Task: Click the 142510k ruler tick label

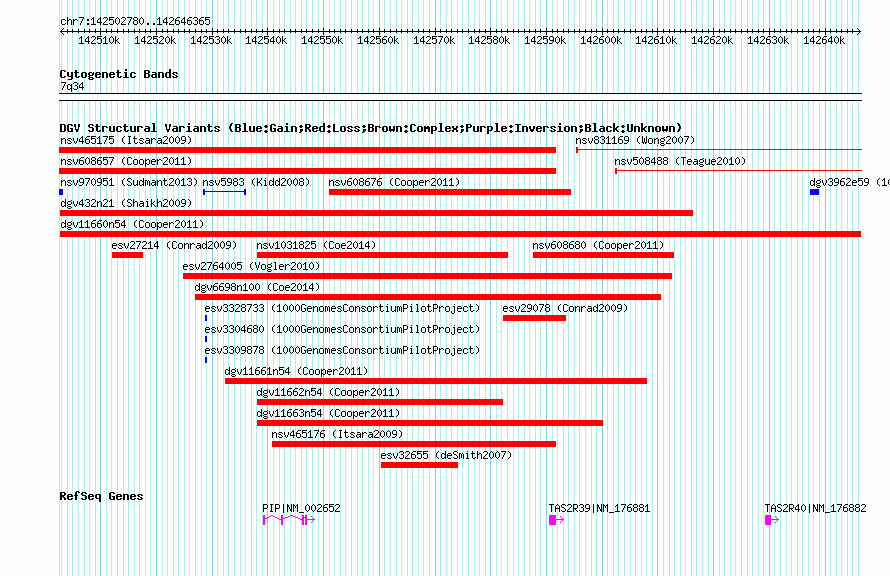Action: (99, 40)
